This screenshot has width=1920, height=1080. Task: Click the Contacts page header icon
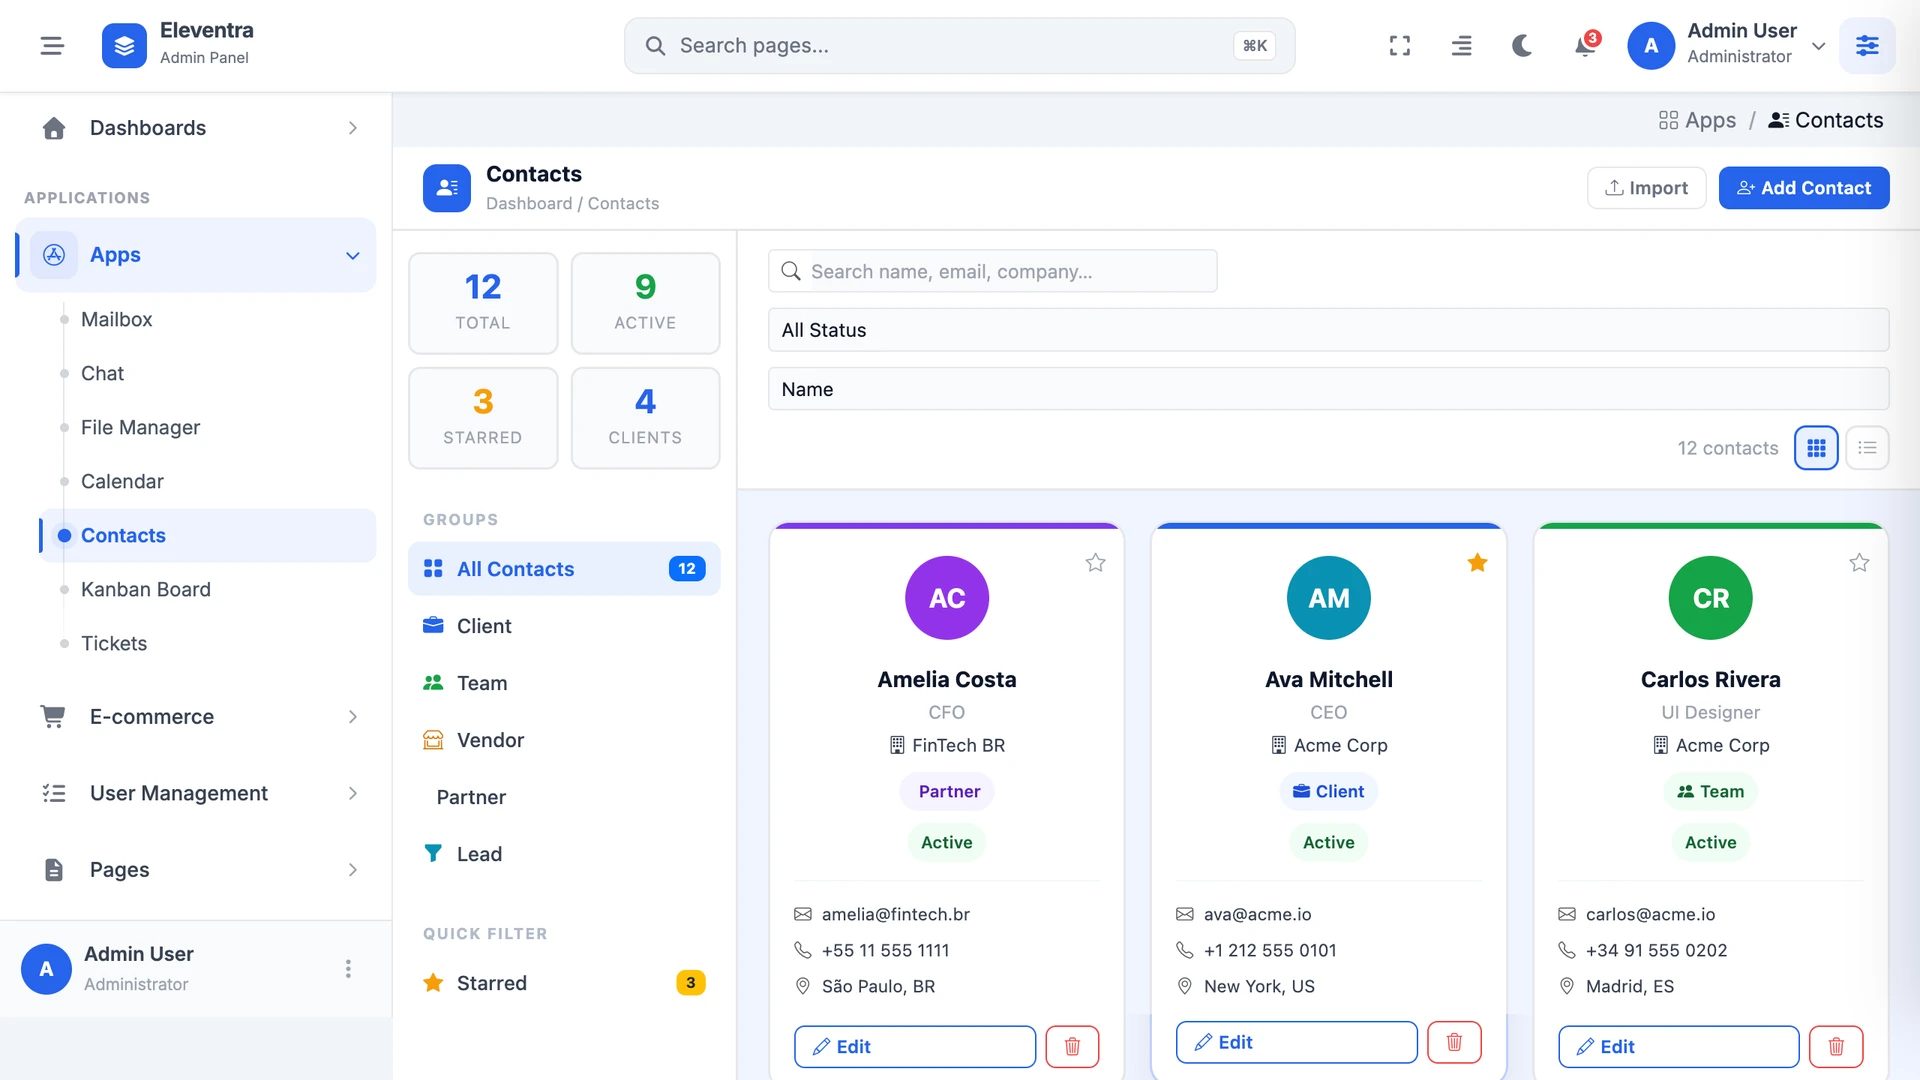coord(447,188)
